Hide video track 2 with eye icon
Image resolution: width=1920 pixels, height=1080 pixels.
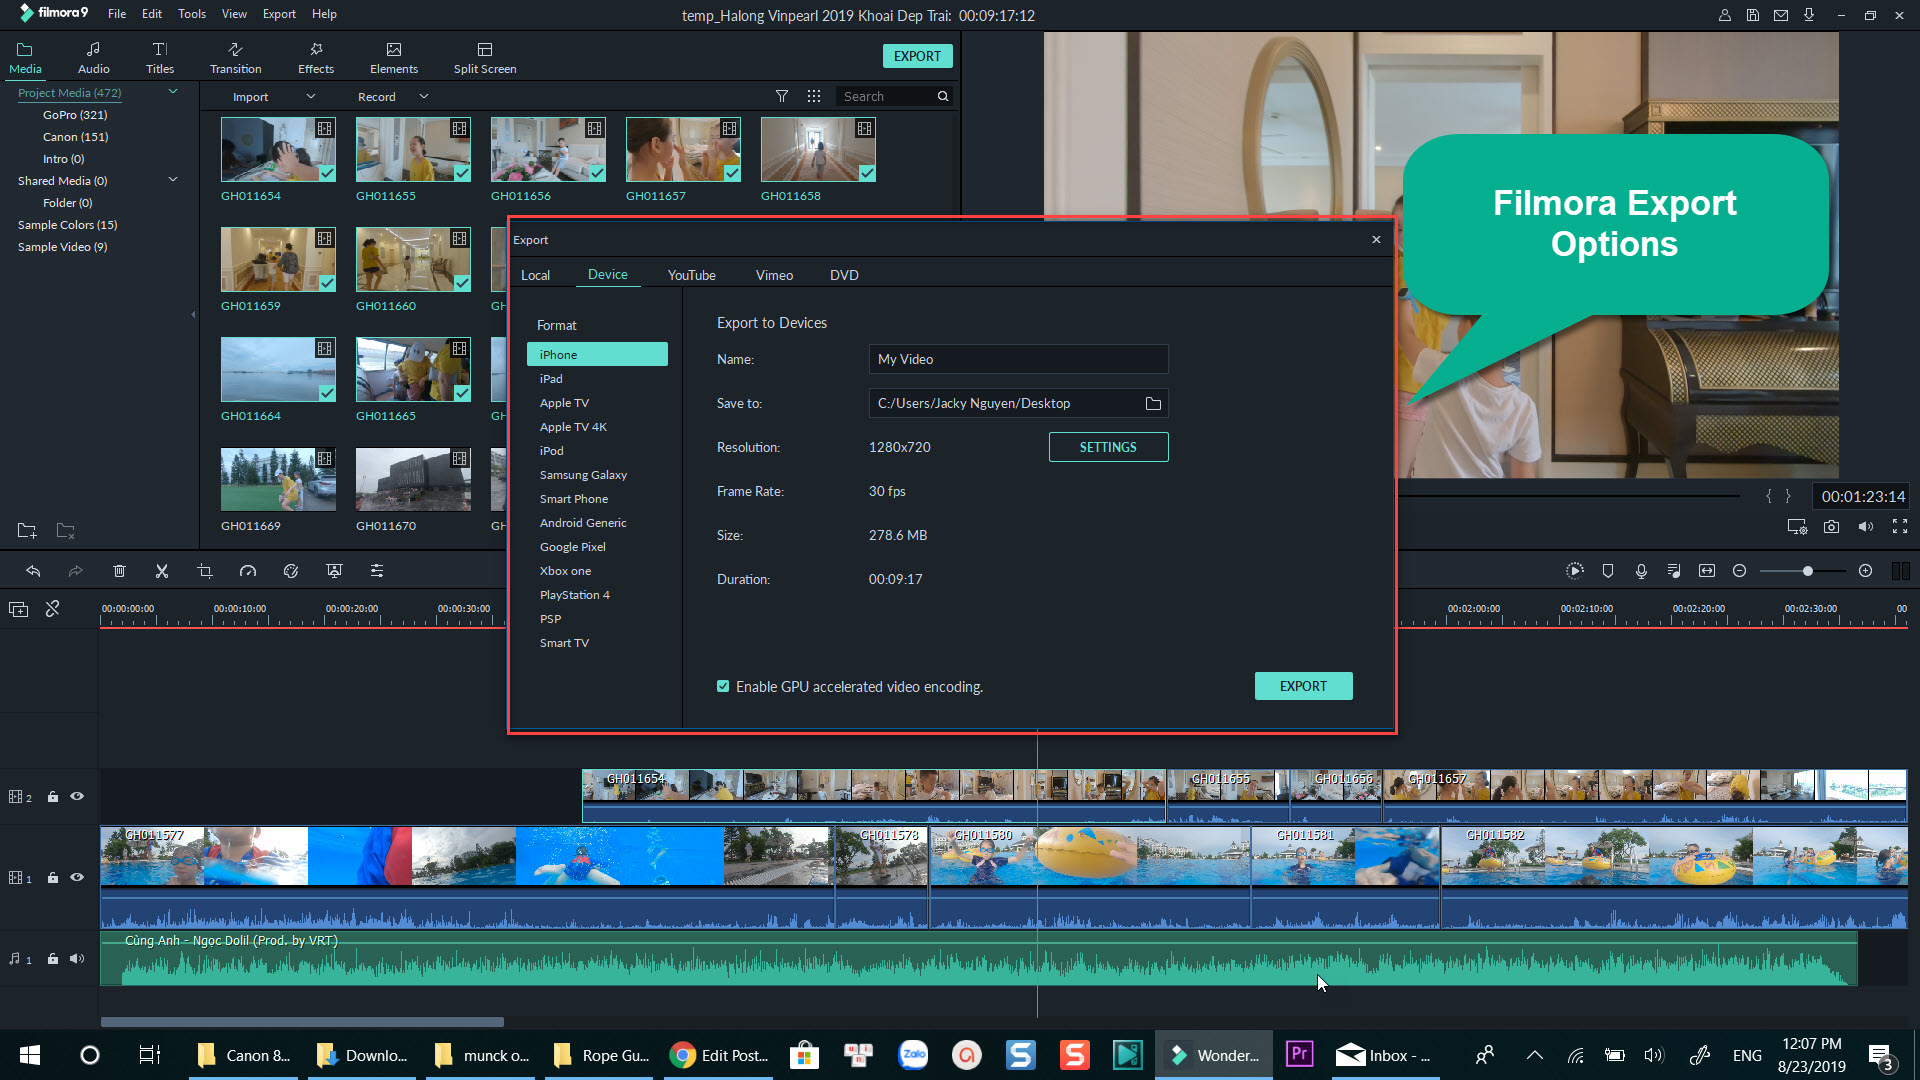pos(77,797)
